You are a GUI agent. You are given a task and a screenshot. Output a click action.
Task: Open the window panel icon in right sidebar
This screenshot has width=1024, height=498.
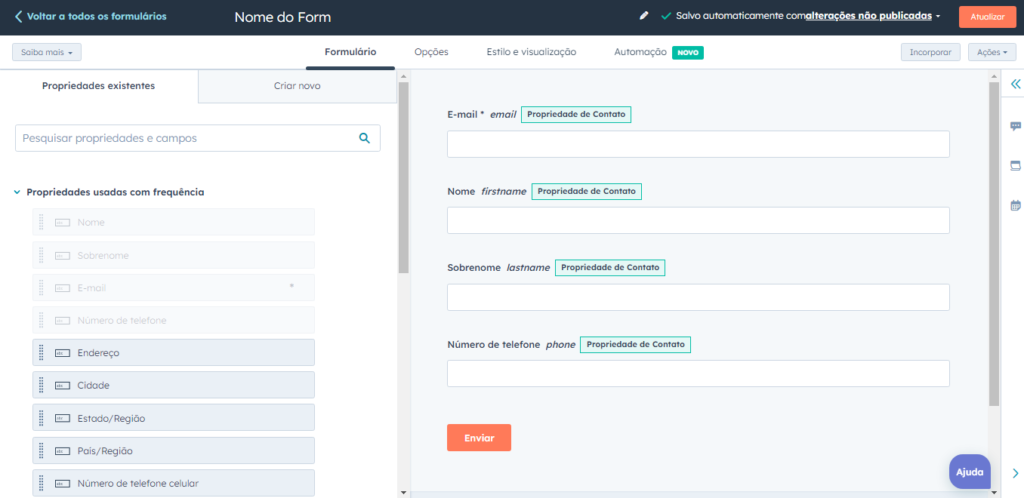point(1015,166)
